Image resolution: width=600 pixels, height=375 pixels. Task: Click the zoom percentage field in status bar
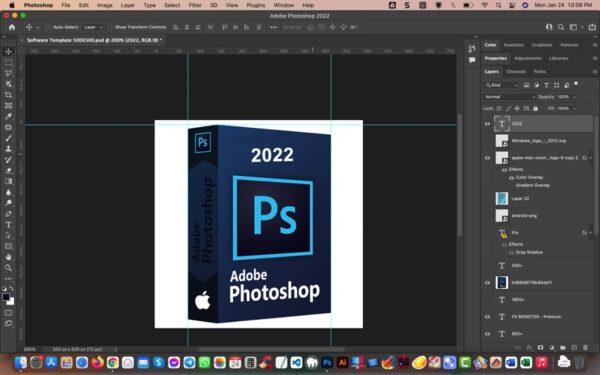[x=30, y=349]
